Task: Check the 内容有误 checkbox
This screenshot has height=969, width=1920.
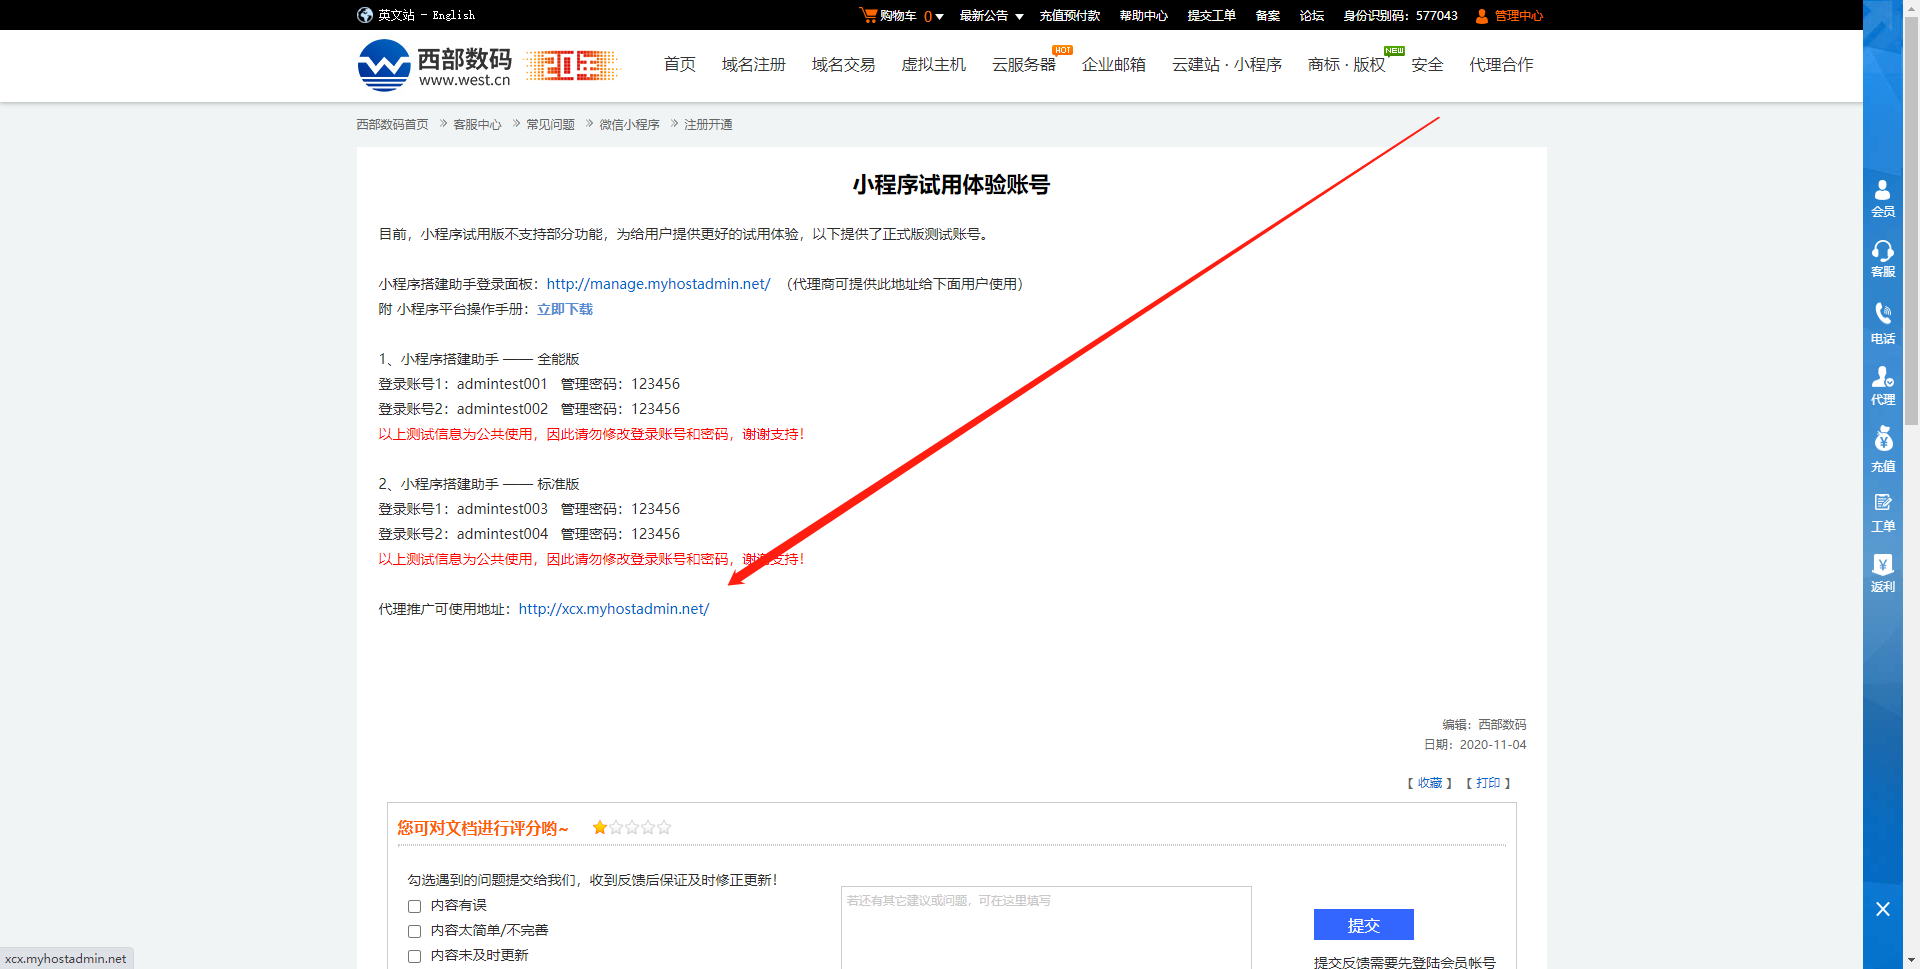Action: point(414,906)
